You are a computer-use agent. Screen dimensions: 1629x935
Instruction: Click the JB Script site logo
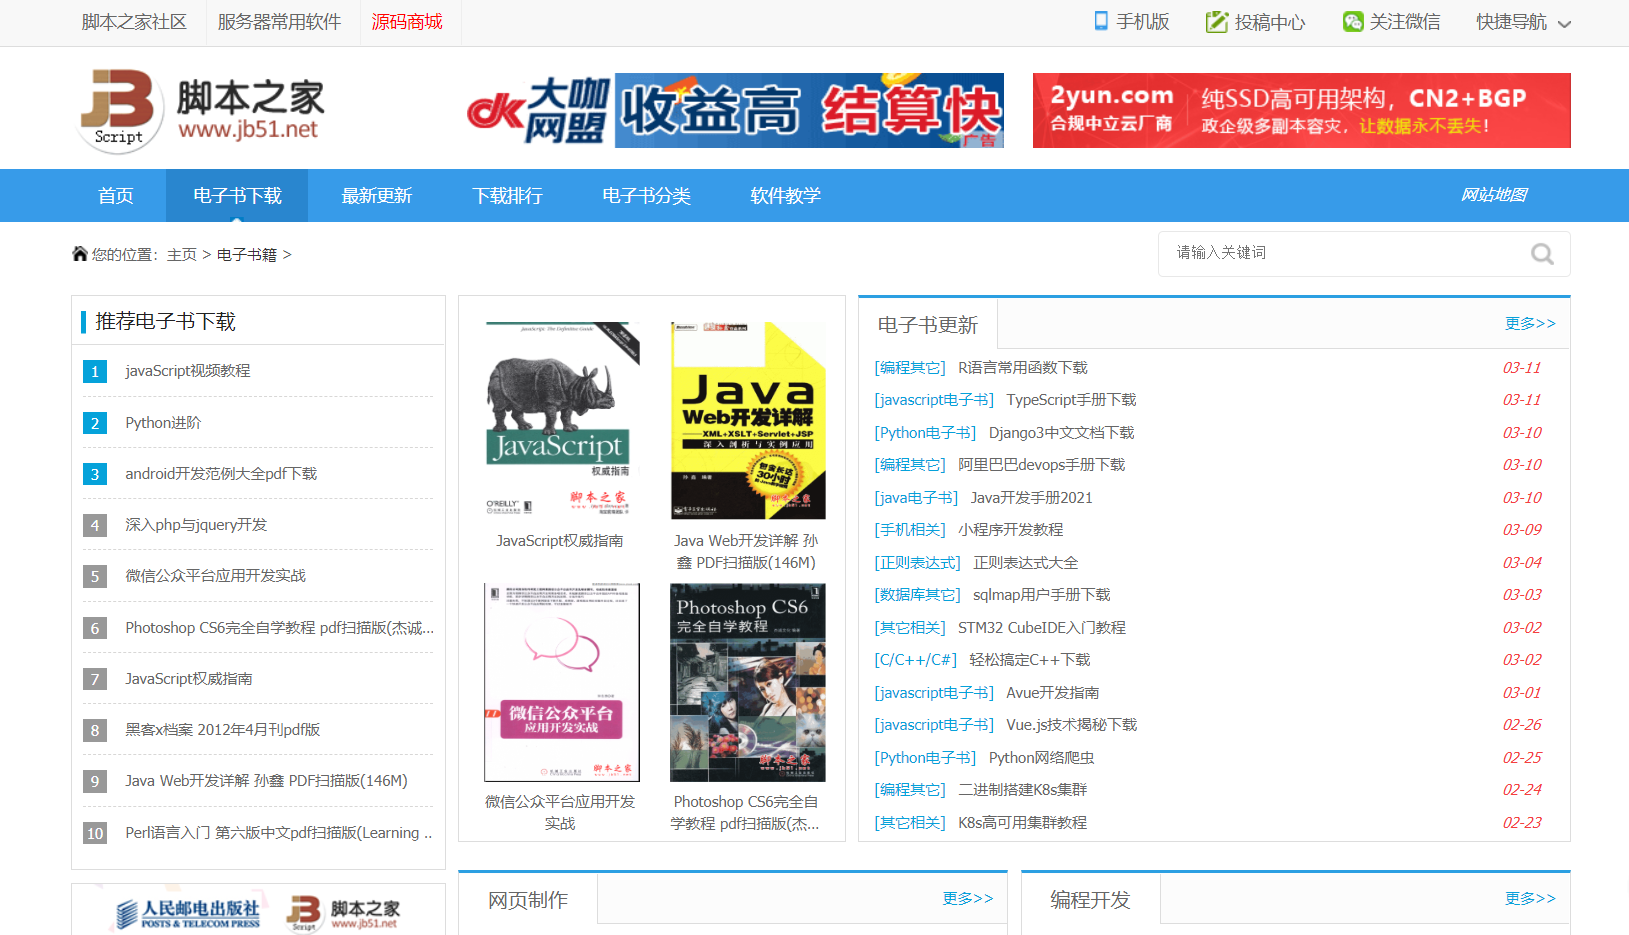[x=202, y=111]
